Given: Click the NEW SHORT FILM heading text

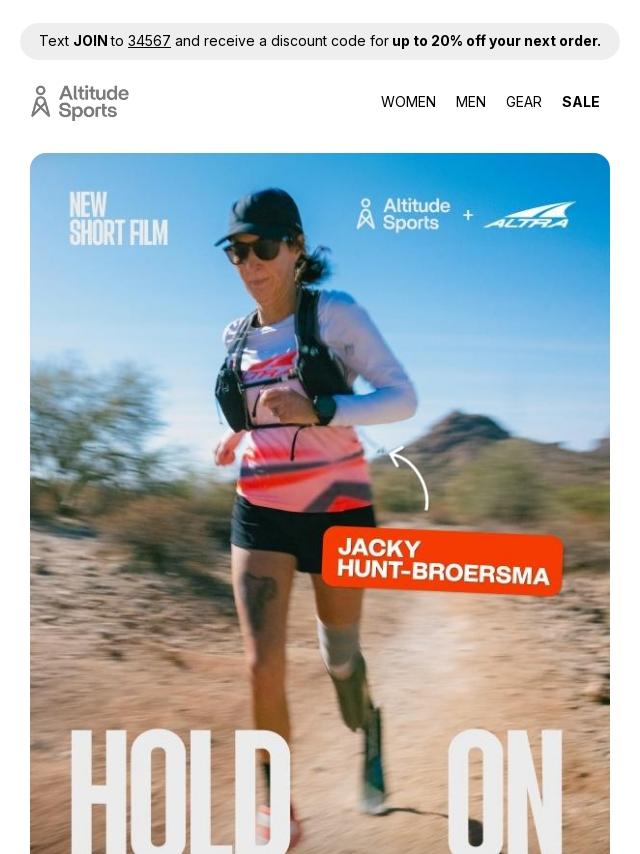Looking at the screenshot, I should [118, 219].
